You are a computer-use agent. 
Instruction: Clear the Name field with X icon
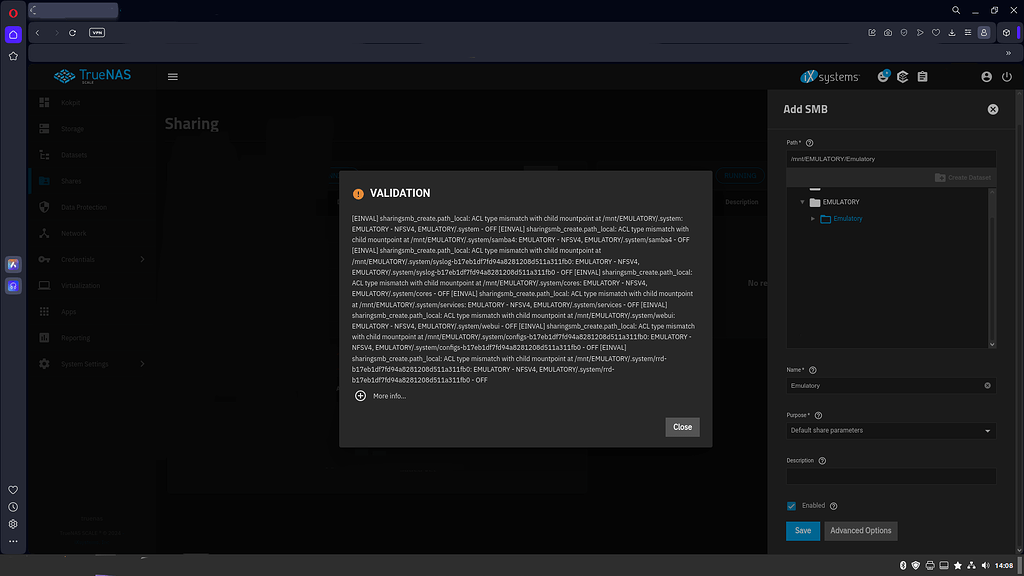click(987, 385)
